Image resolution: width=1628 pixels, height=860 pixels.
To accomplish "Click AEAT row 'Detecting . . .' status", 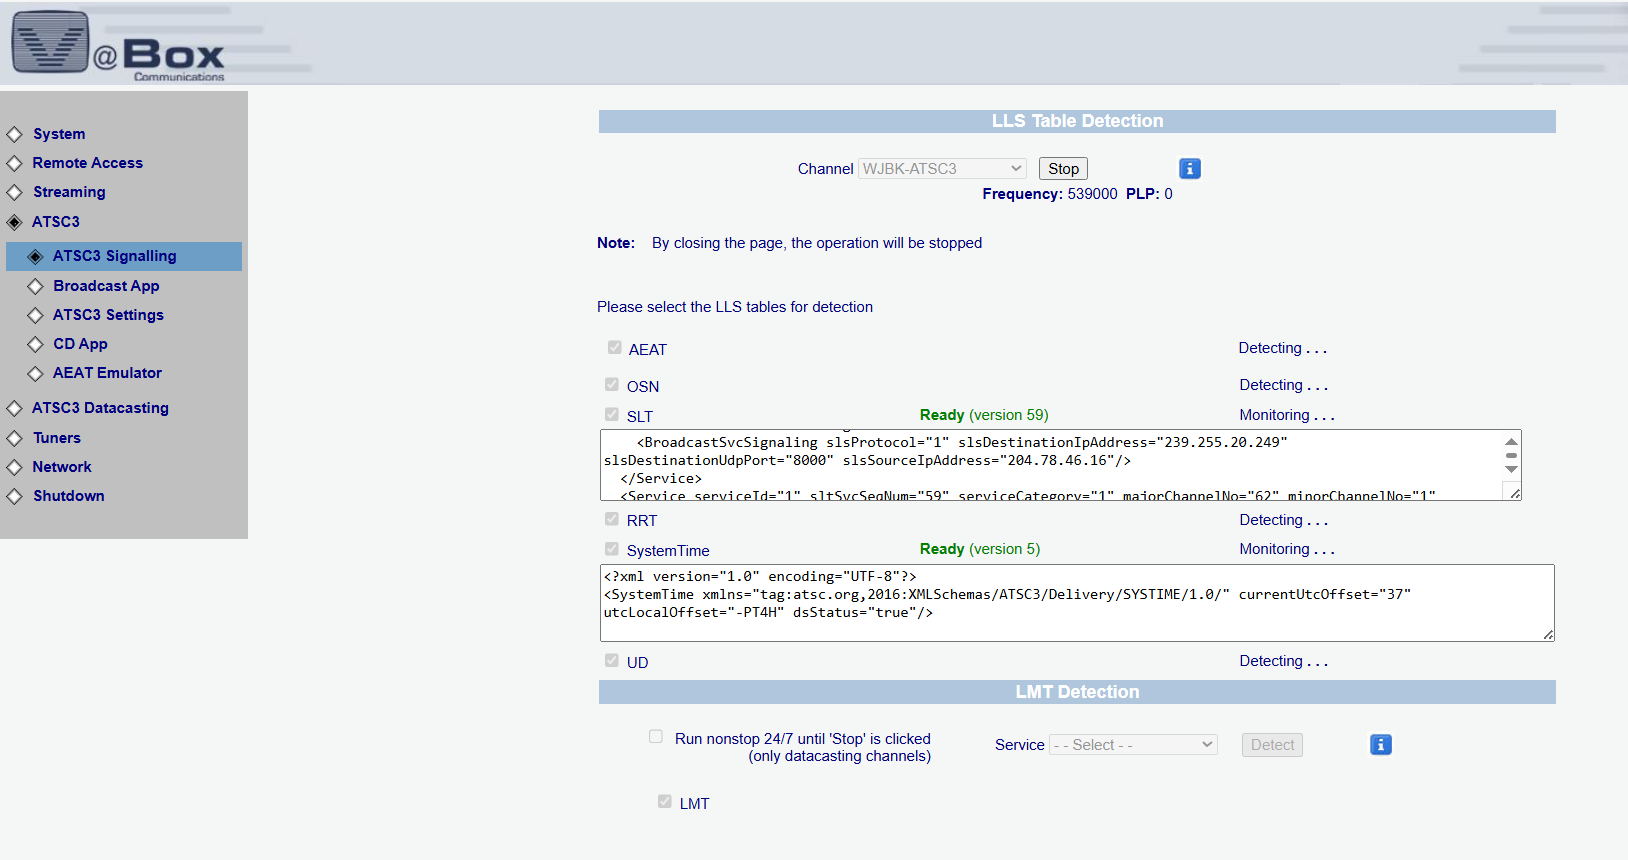I will (x=1283, y=348).
